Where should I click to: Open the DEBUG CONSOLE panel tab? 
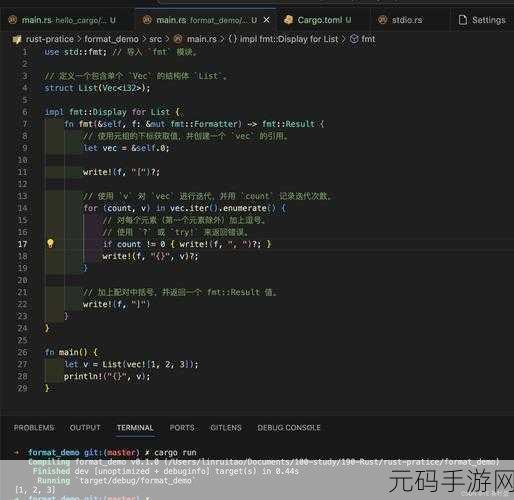point(289,428)
